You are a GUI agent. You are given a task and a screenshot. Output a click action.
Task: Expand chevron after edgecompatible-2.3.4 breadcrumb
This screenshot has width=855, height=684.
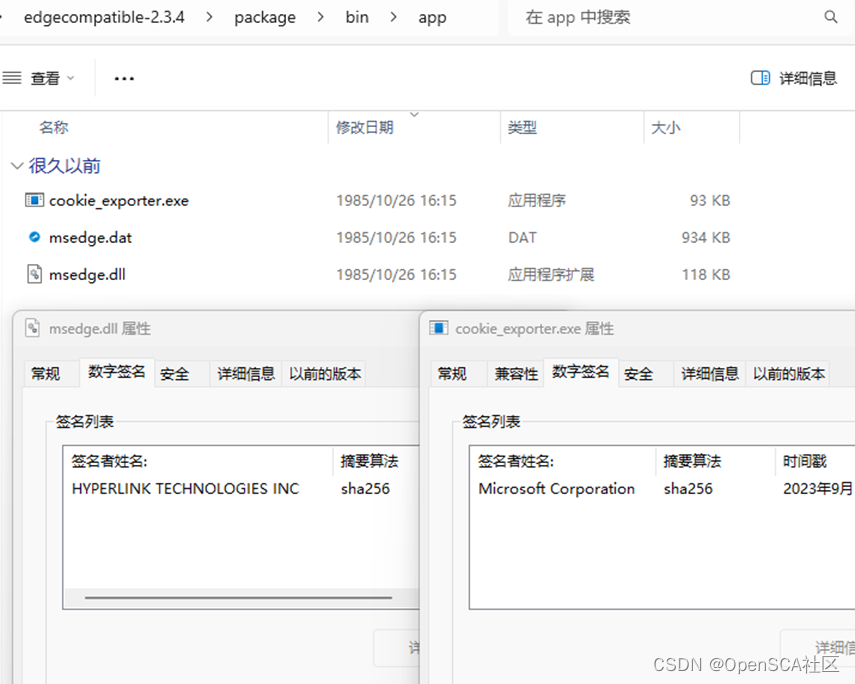pos(209,17)
